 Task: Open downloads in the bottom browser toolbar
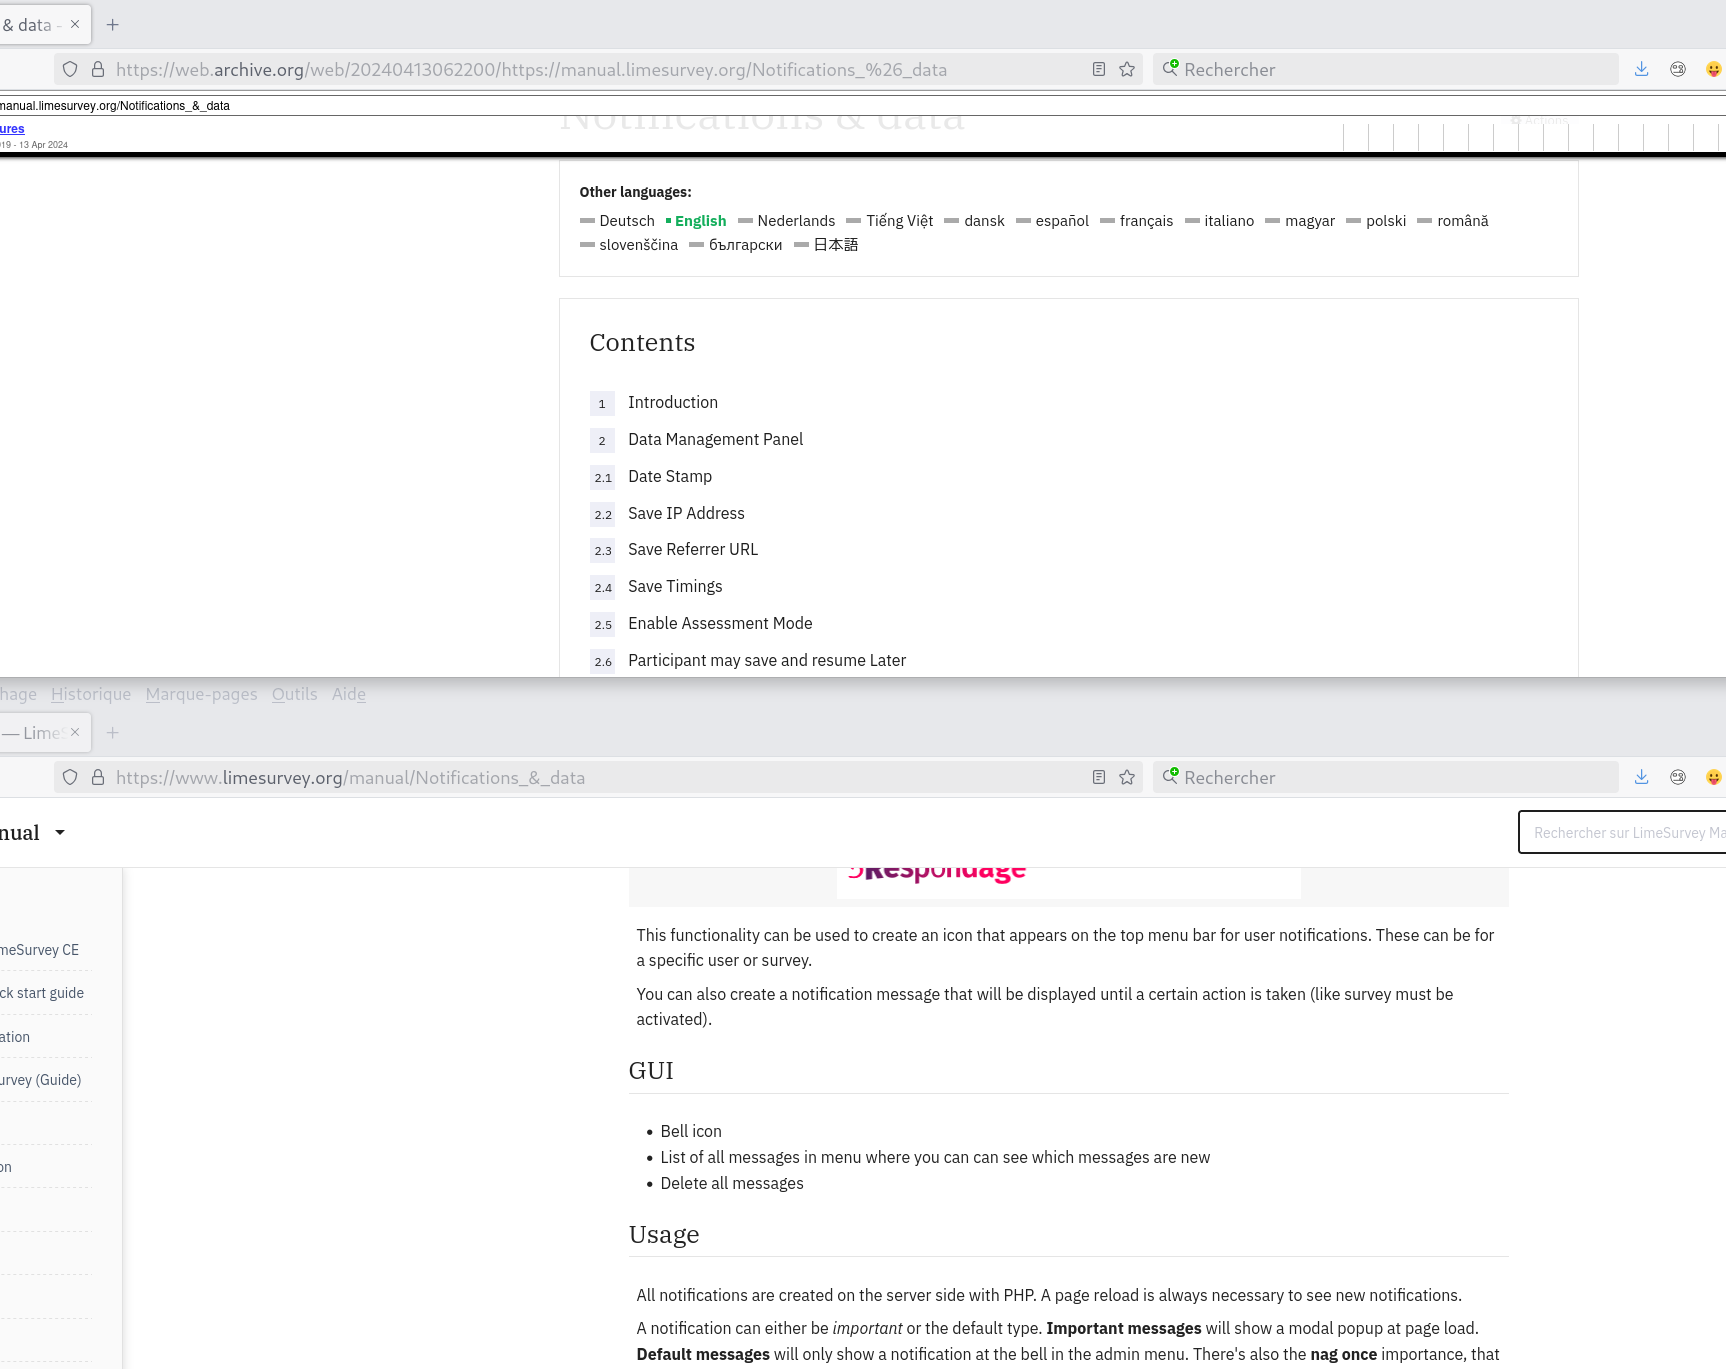coord(1641,777)
